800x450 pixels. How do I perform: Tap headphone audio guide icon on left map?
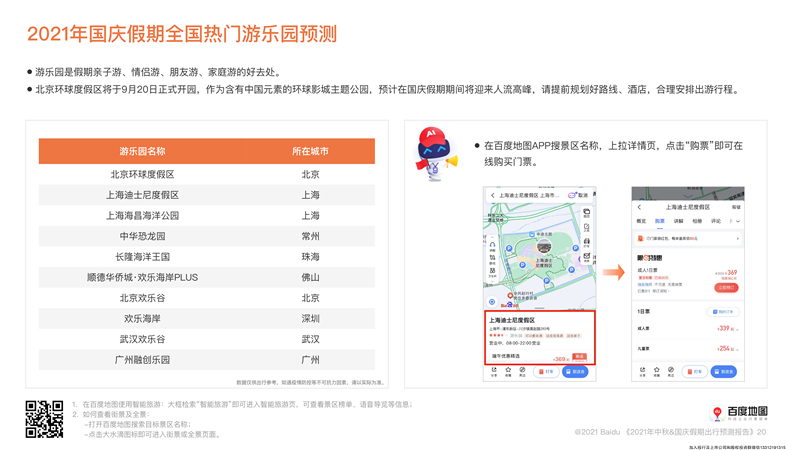(492, 245)
